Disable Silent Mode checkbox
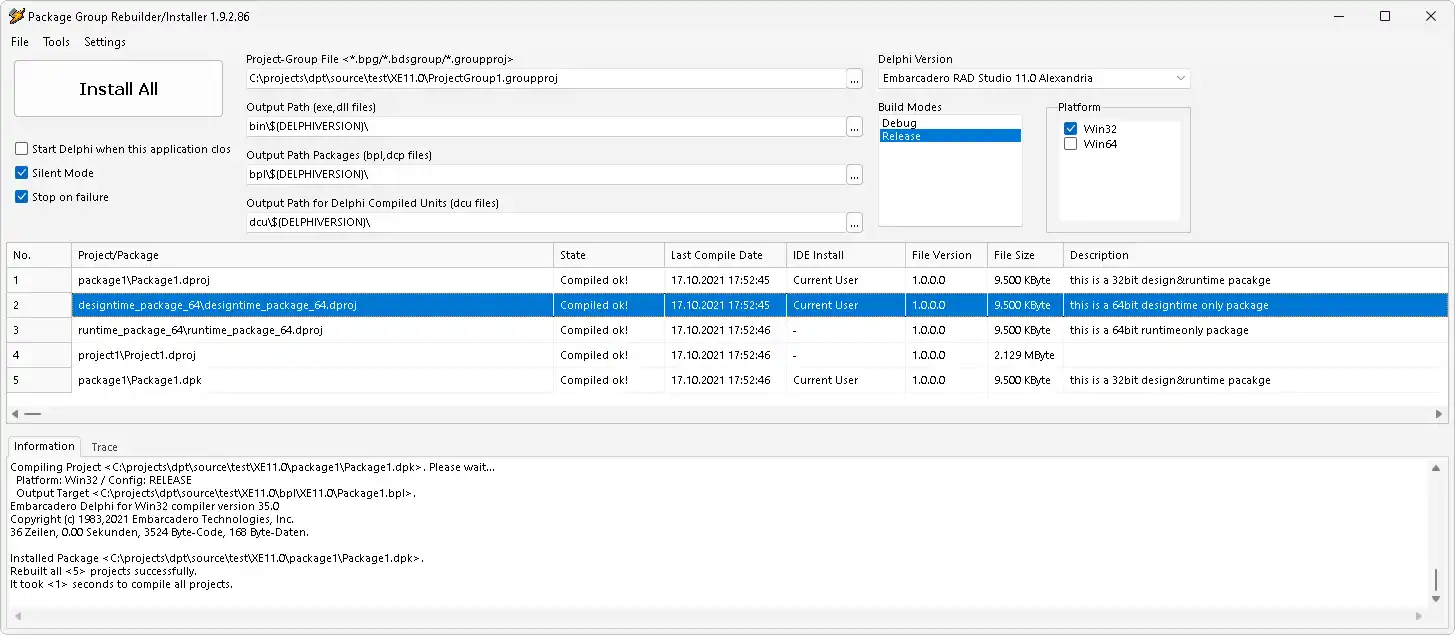The image size is (1455, 635). (x=22, y=173)
